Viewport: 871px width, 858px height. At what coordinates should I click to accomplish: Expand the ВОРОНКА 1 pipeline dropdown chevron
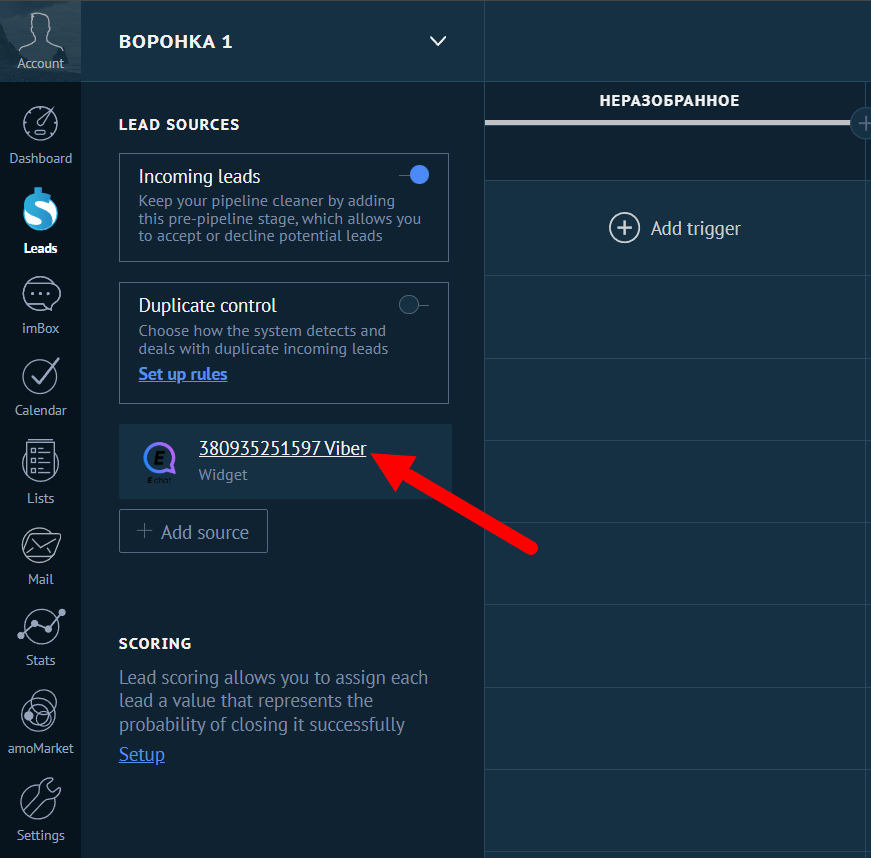(x=438, y=41)
